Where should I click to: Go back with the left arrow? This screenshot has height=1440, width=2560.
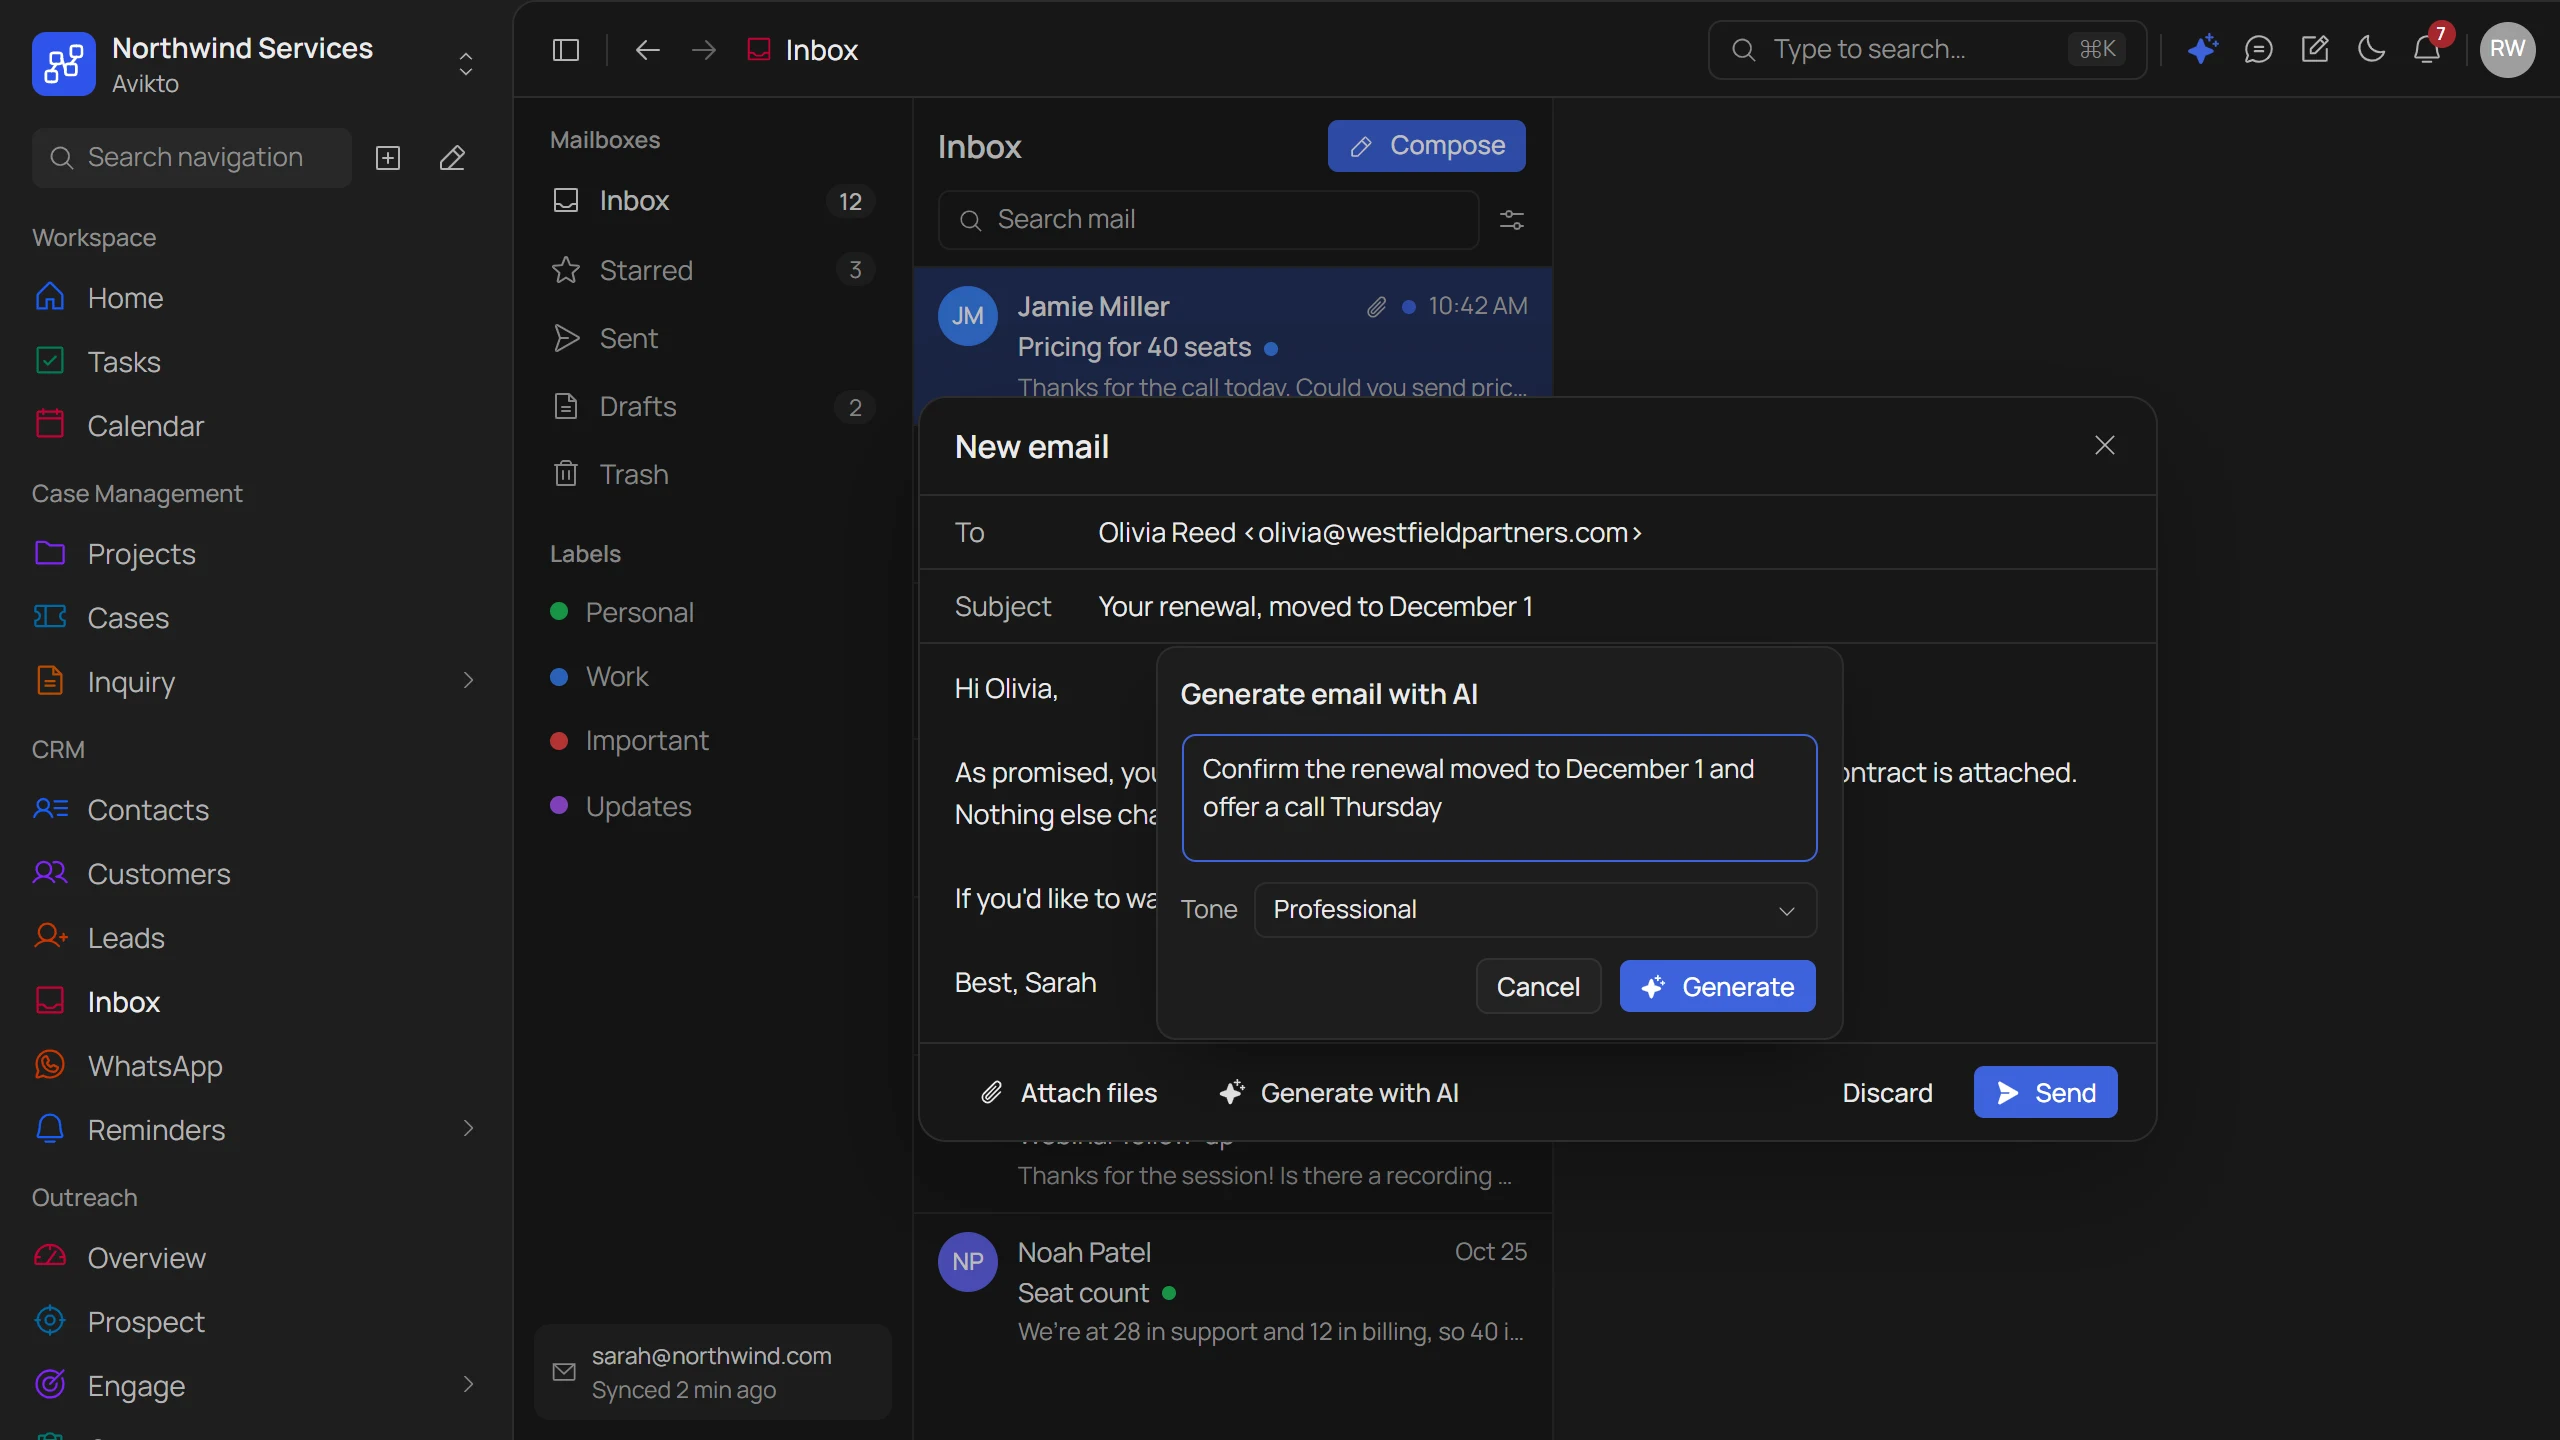coord(648,50)
